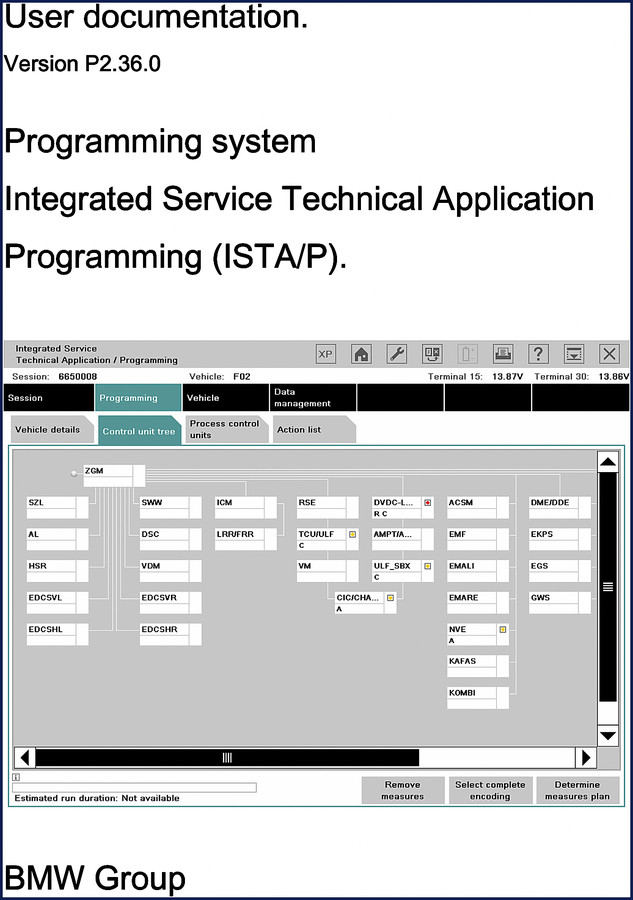Click Select complete encoding button
633x900 pixels.
pos(491,790)
